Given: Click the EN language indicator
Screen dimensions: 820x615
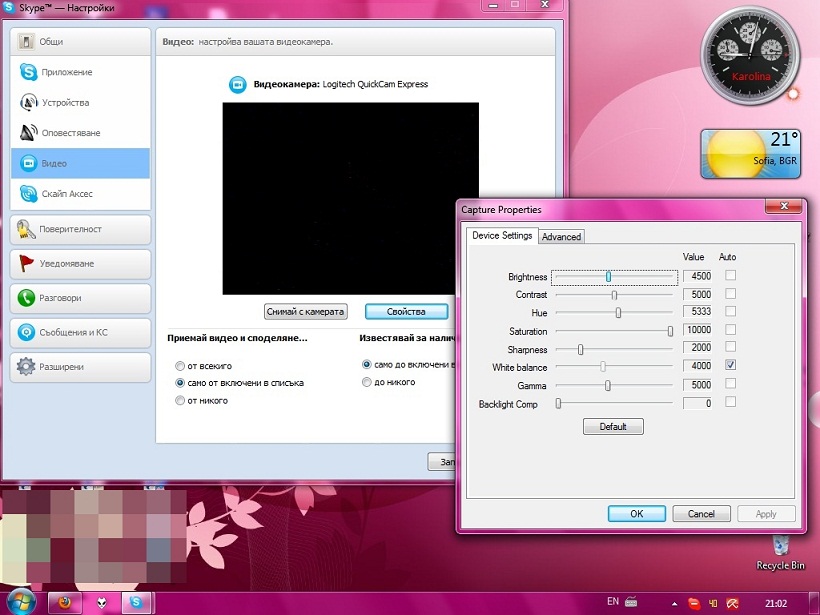Looking at the screenshot, I should 613,602.
